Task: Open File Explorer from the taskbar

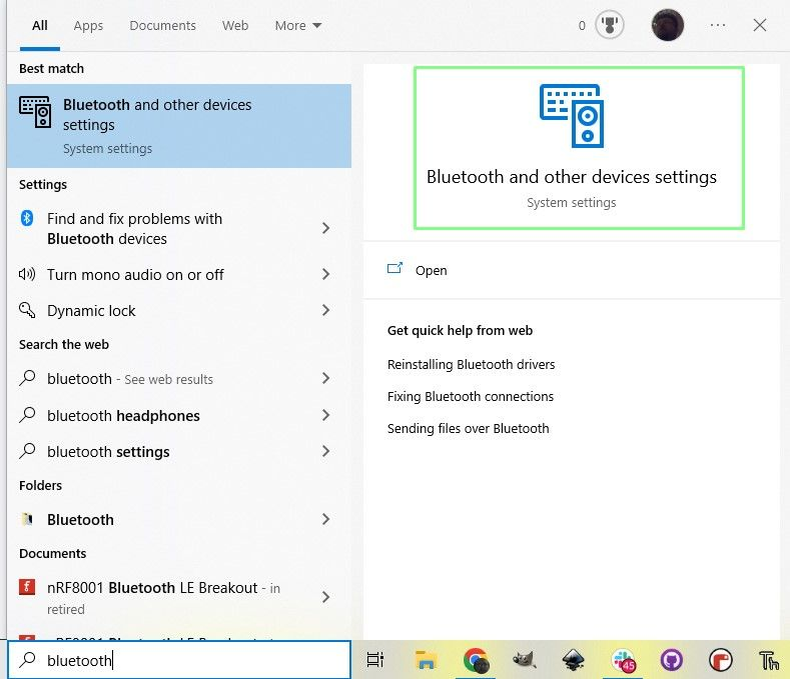Action: 426,660
